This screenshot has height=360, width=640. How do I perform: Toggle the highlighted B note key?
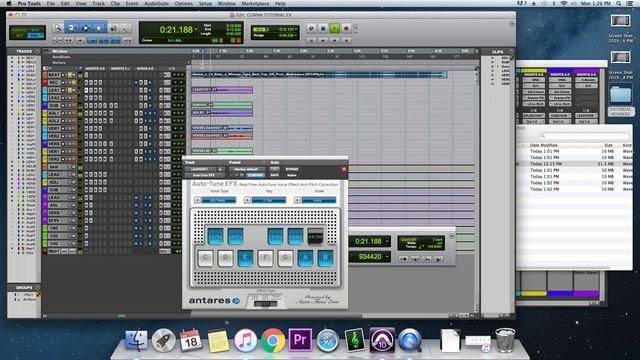coord(325,258)
